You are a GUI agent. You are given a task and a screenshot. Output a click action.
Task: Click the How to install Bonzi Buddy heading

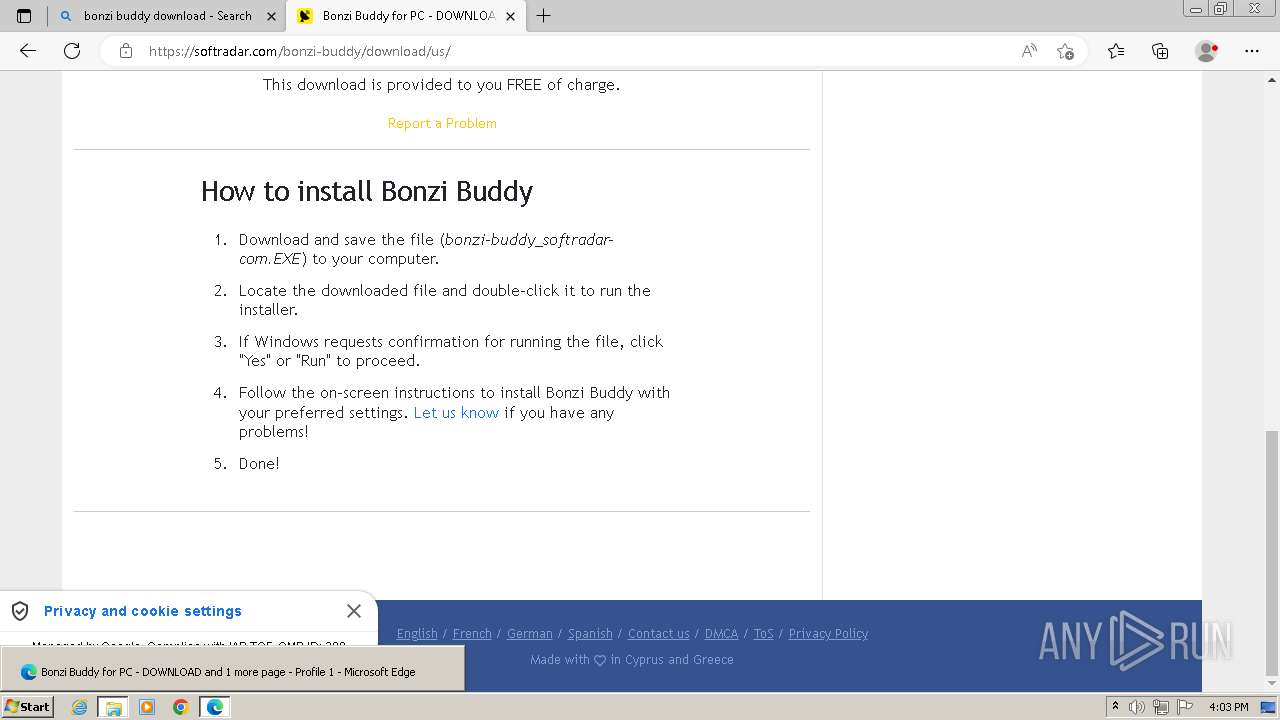pyautogui.click(x=367, y=191)
